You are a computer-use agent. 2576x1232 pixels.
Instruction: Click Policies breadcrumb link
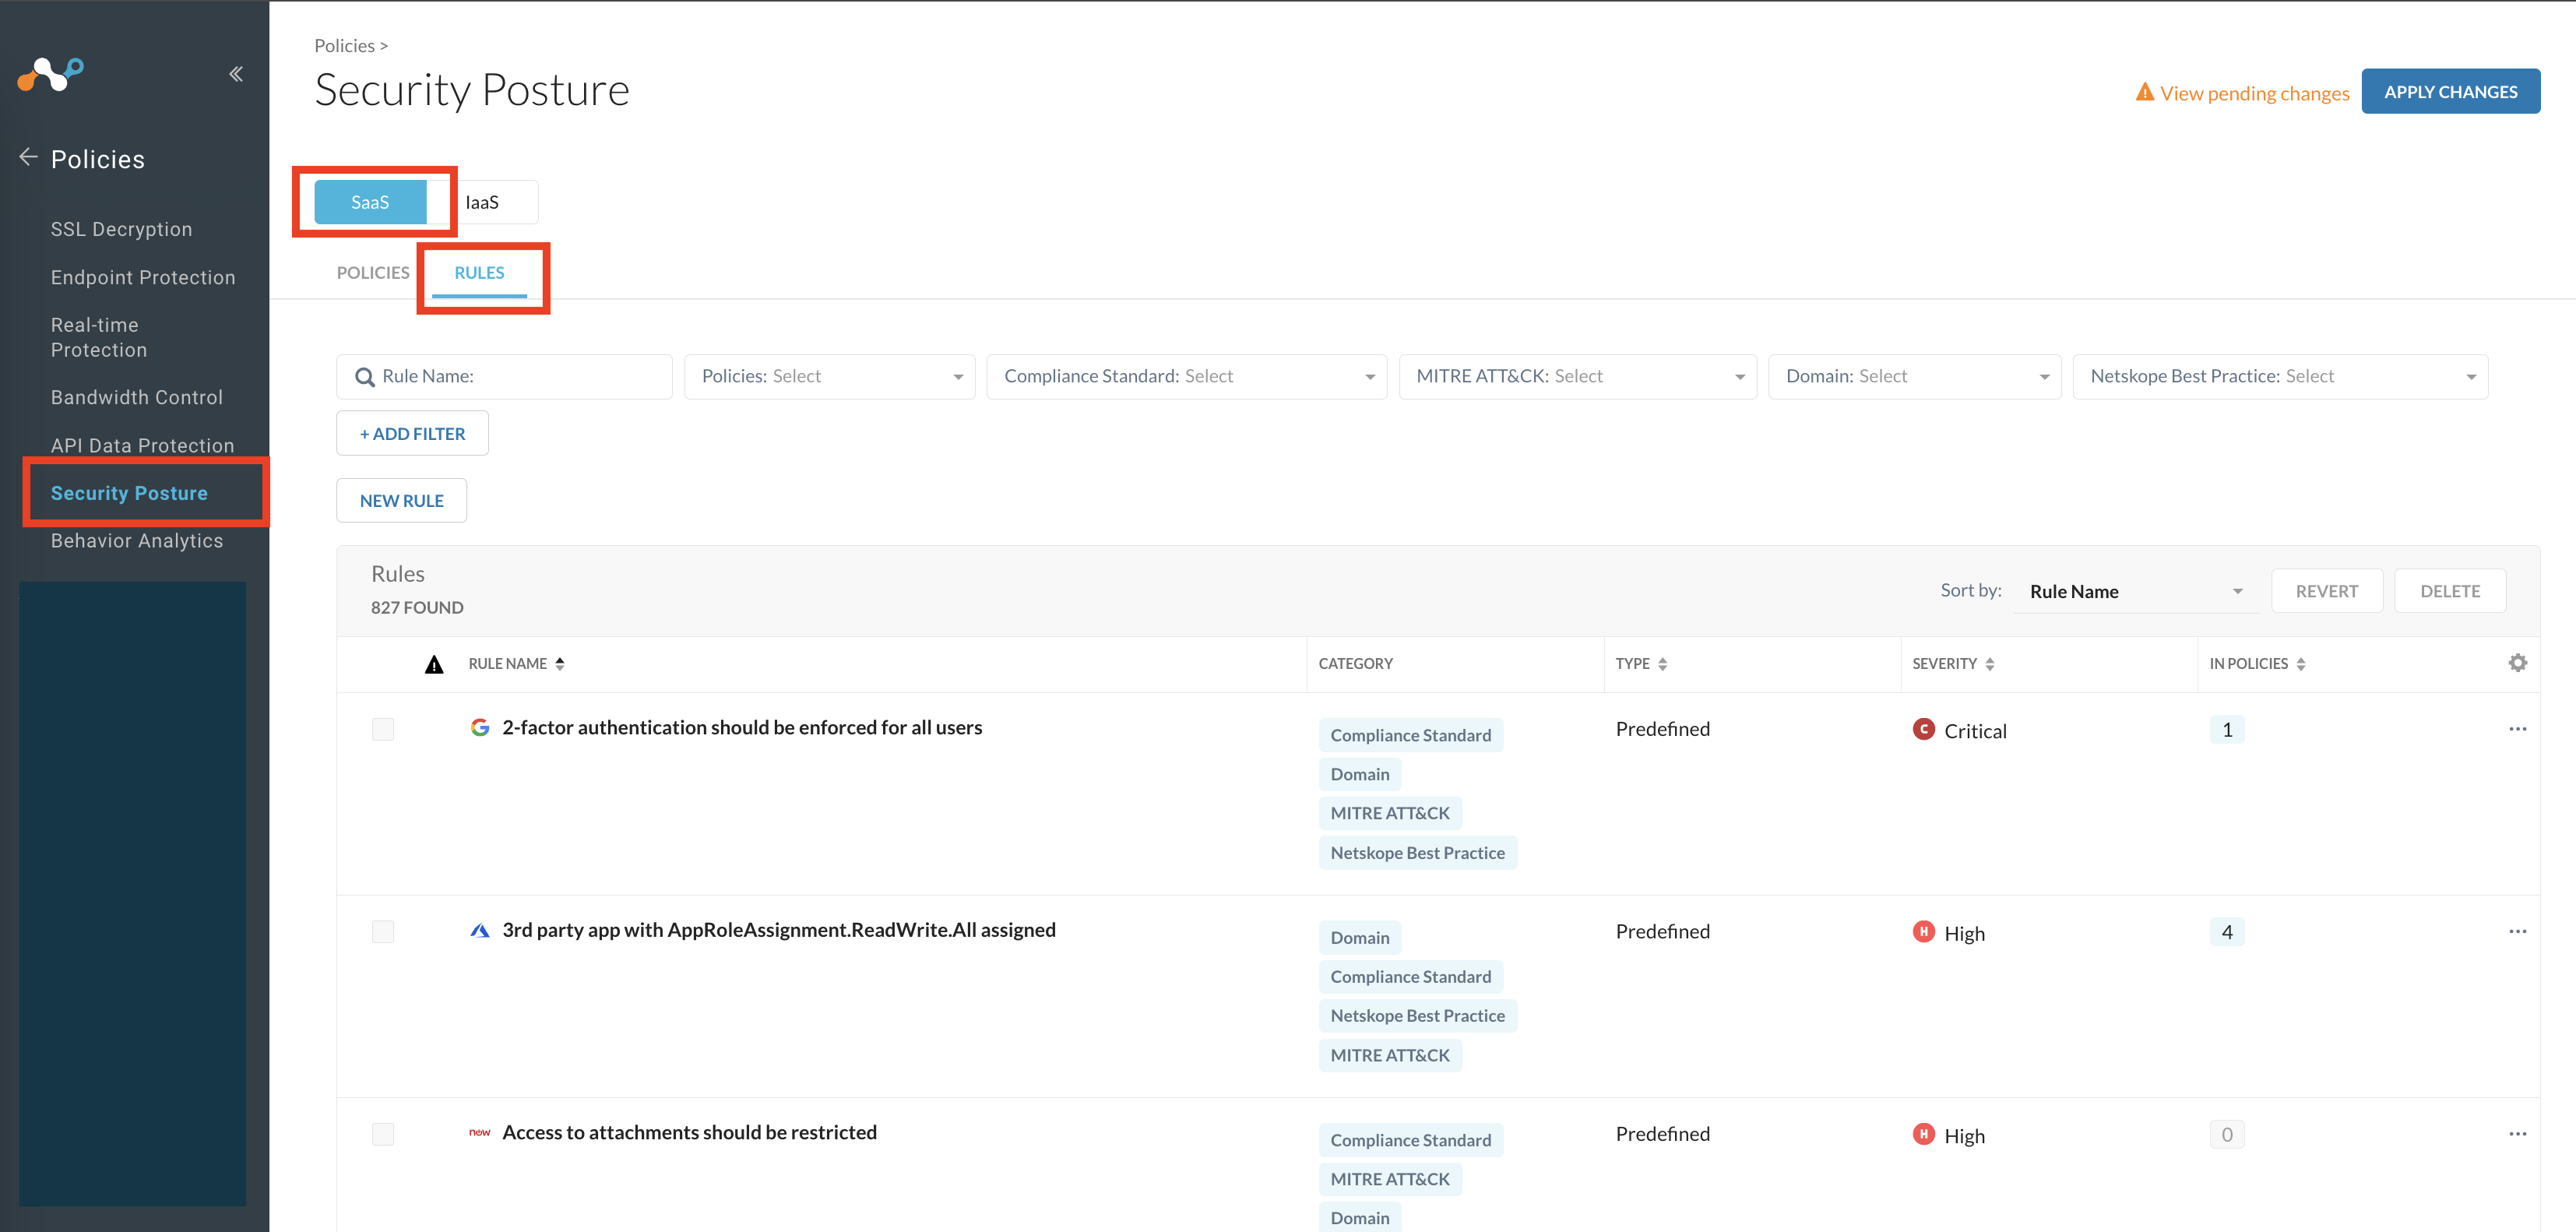(x=344, y=45)
